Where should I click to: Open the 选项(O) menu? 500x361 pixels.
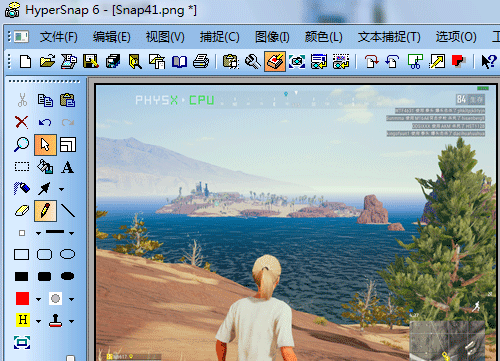(x=456, y=37)
